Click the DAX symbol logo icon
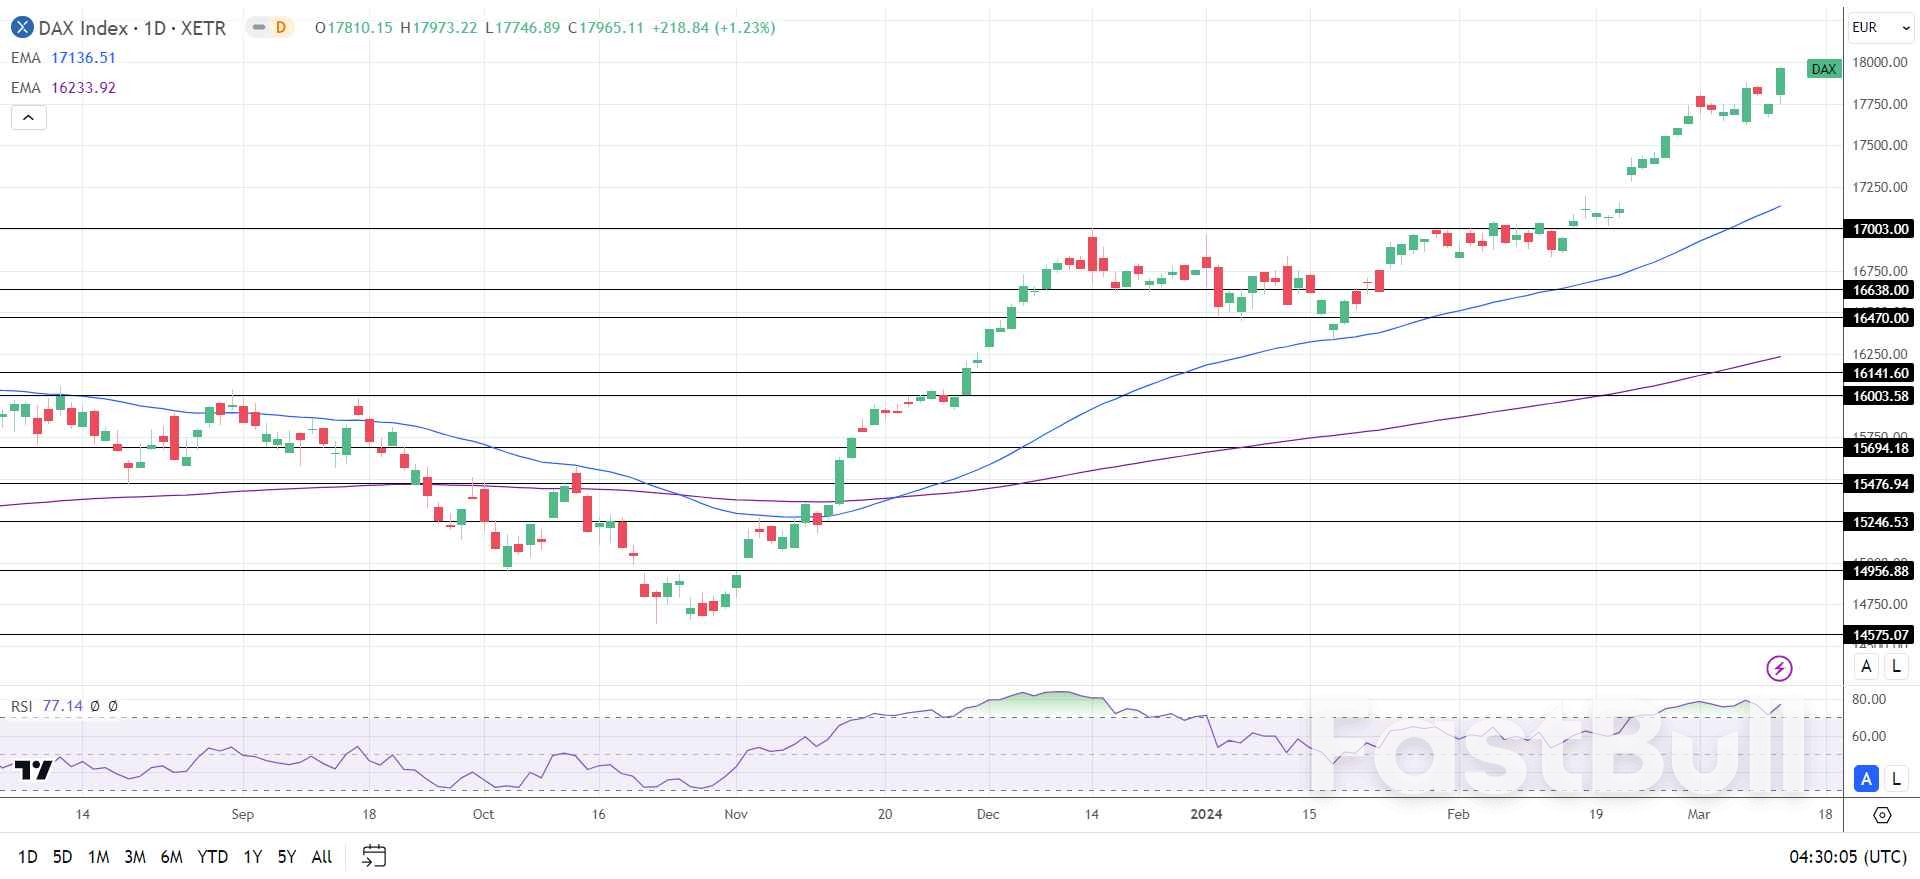The height and width of the screenshot is (879, 1920). pos(21,28)
